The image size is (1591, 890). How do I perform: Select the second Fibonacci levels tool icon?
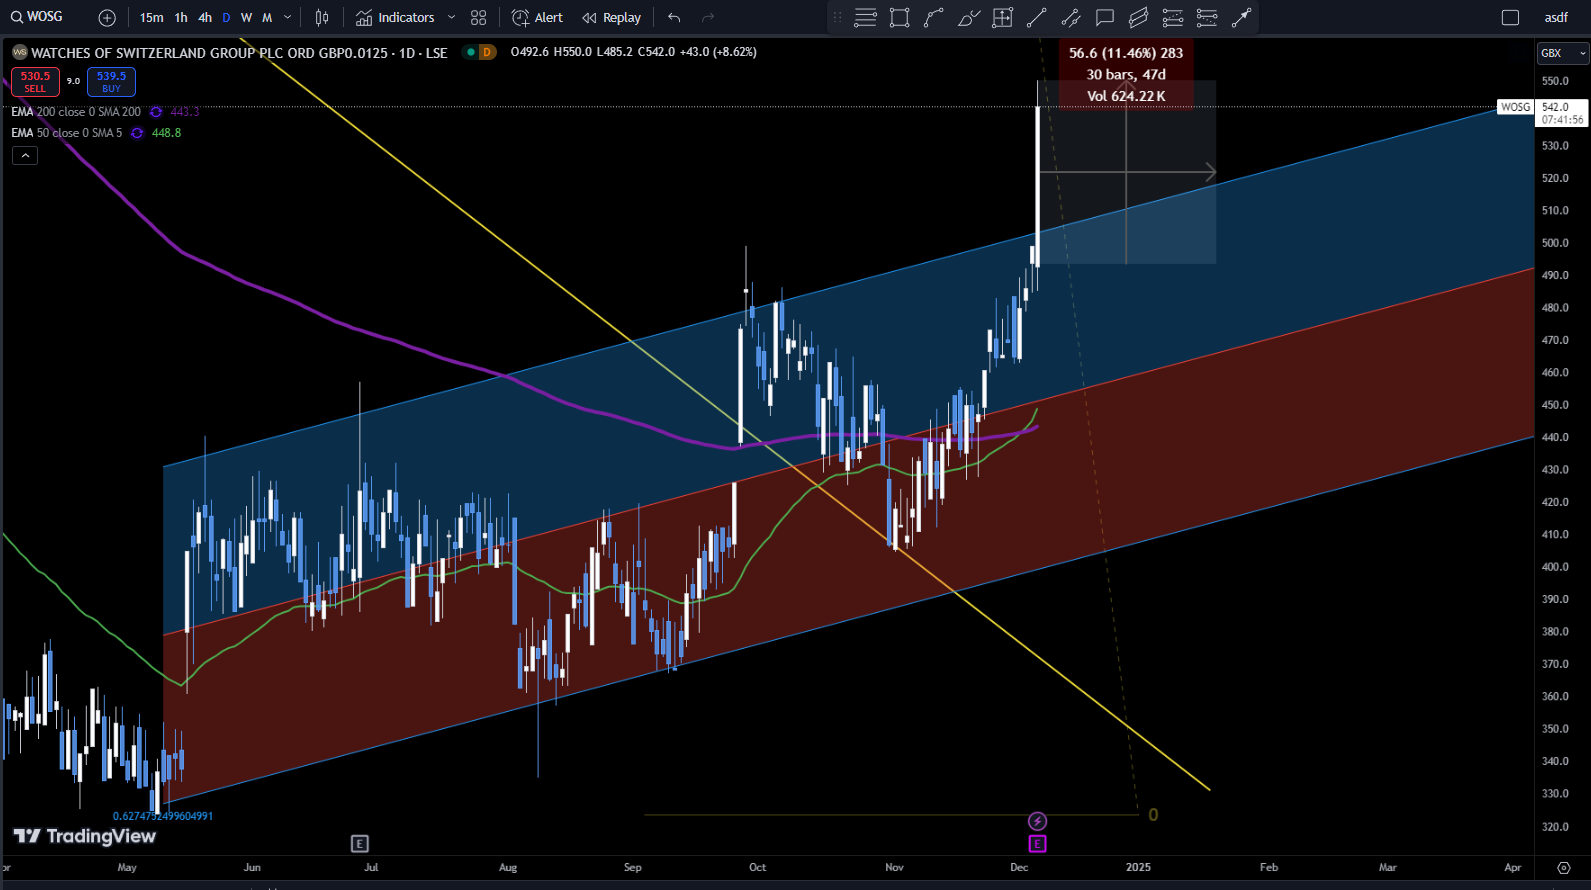1207,18
